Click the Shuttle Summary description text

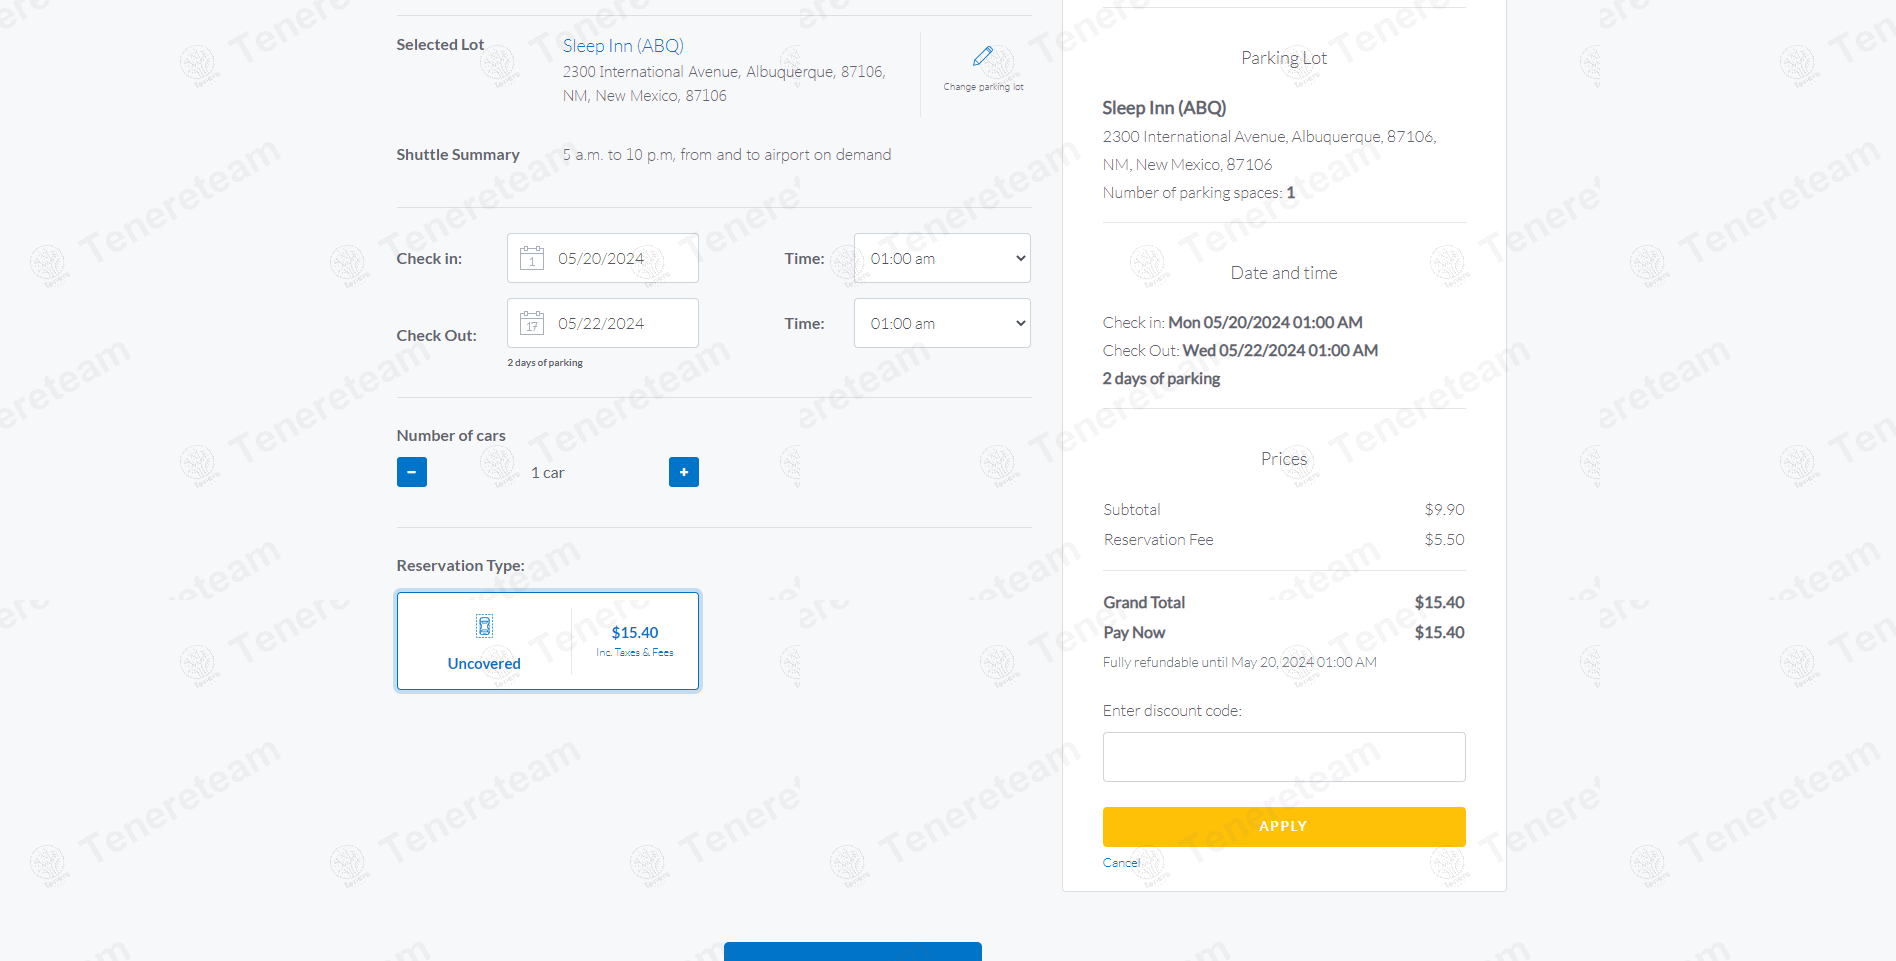[727, 155]
